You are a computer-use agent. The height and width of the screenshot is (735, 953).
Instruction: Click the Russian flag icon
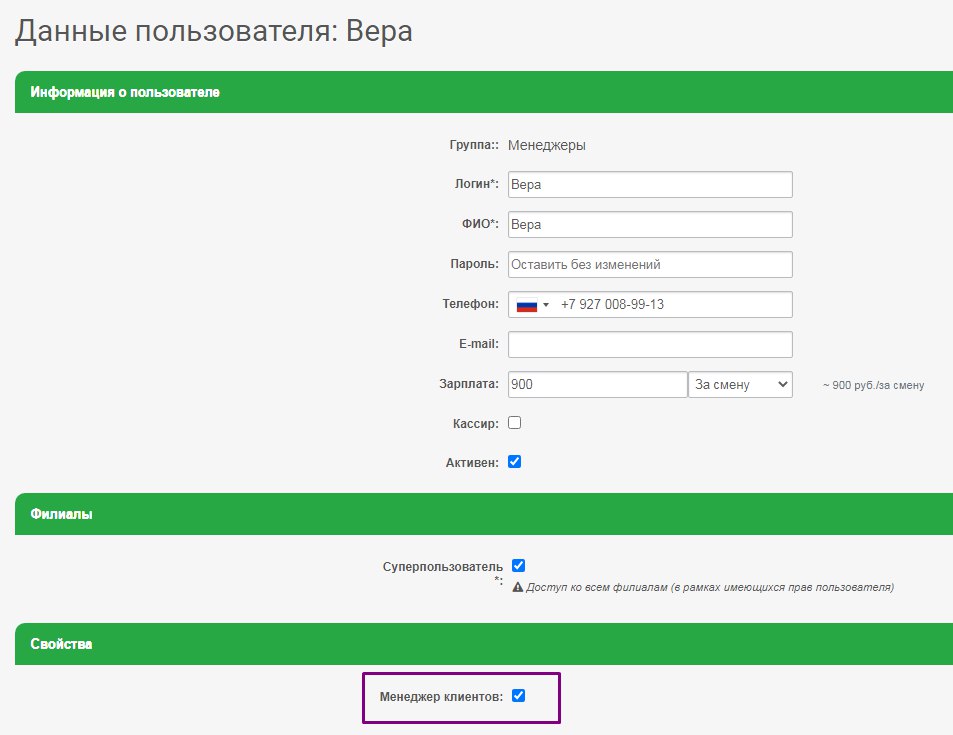click(x=527, y=304)
